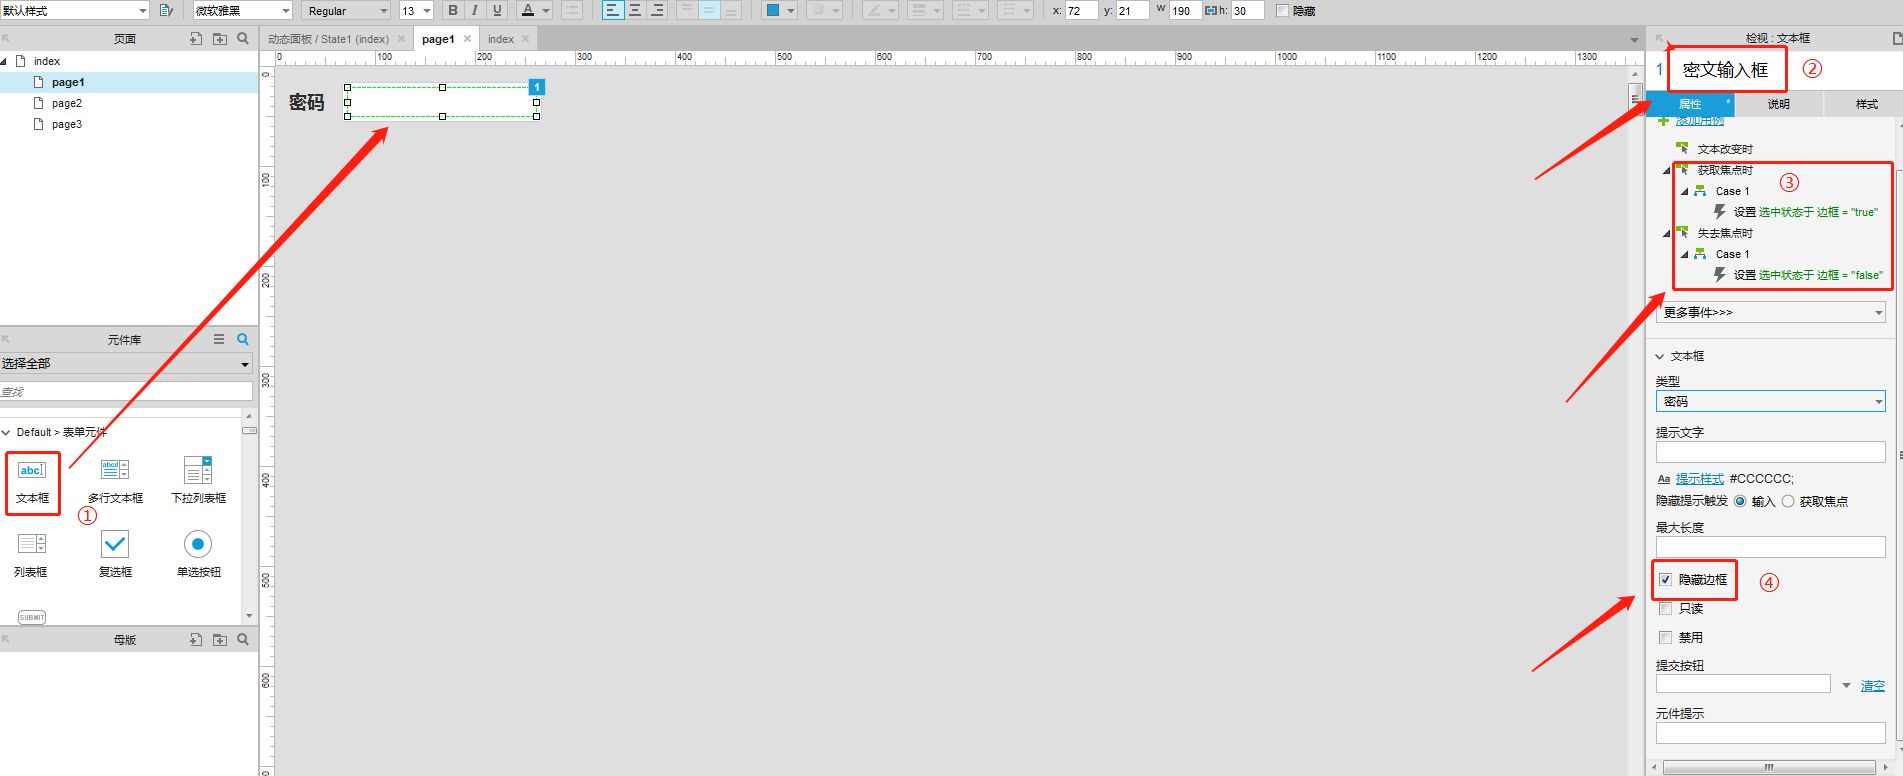Toggle italic text formatting
Screen dimensions: 1903x776
pyautogui.click(x=475, y=10)
